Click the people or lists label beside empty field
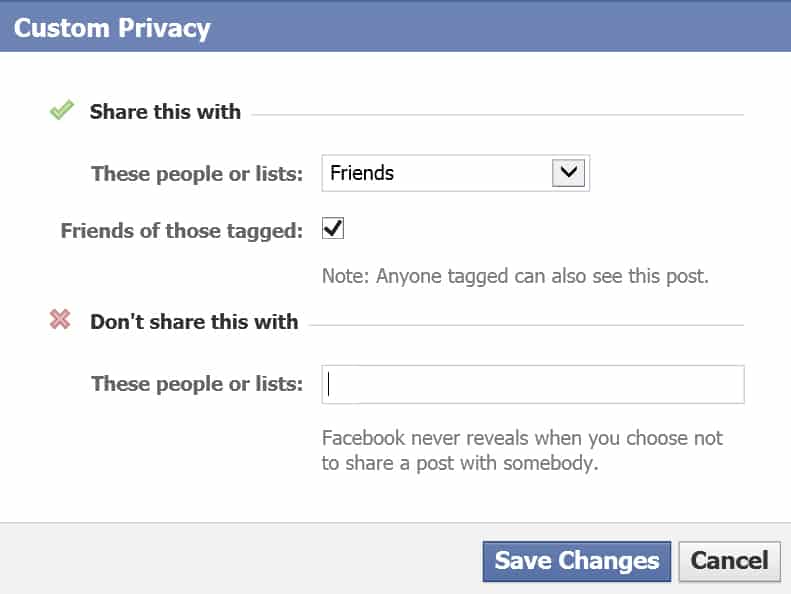791x594 pixels. (196, 384)
